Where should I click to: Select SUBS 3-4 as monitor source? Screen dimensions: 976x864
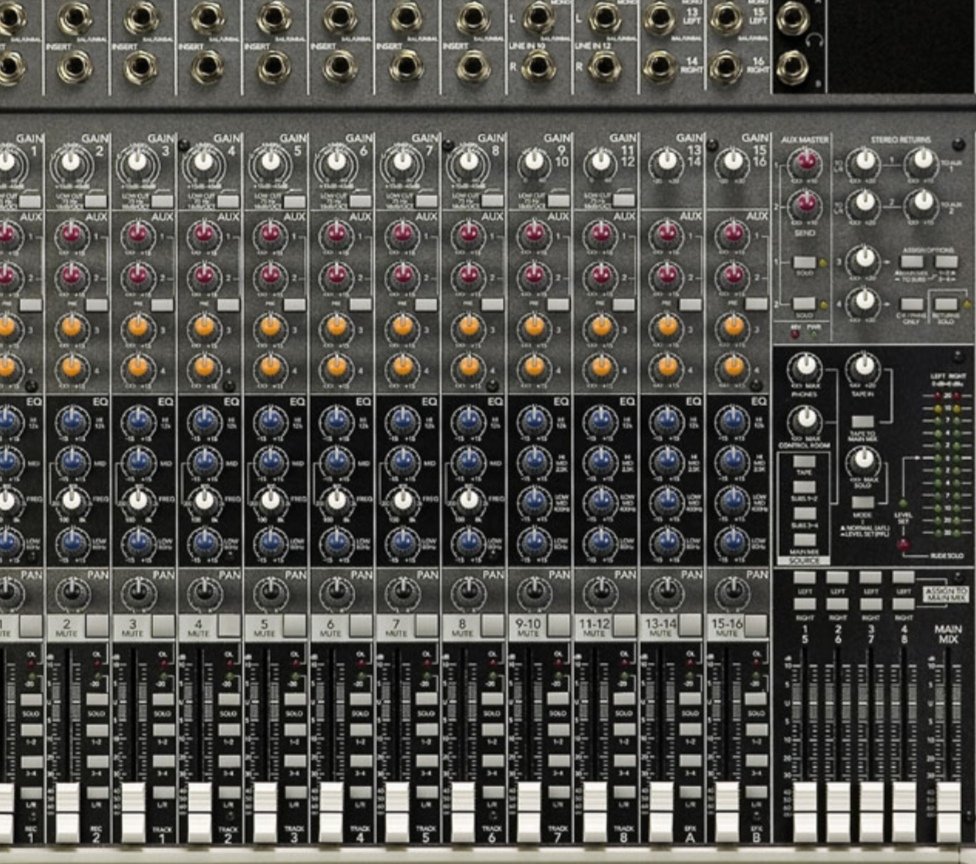pos(804,514)
